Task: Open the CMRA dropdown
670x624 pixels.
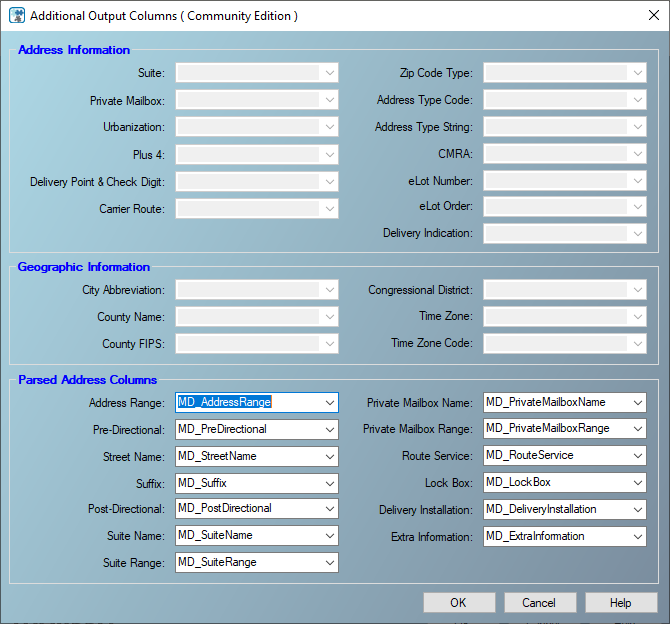Action: click(565, 154)
